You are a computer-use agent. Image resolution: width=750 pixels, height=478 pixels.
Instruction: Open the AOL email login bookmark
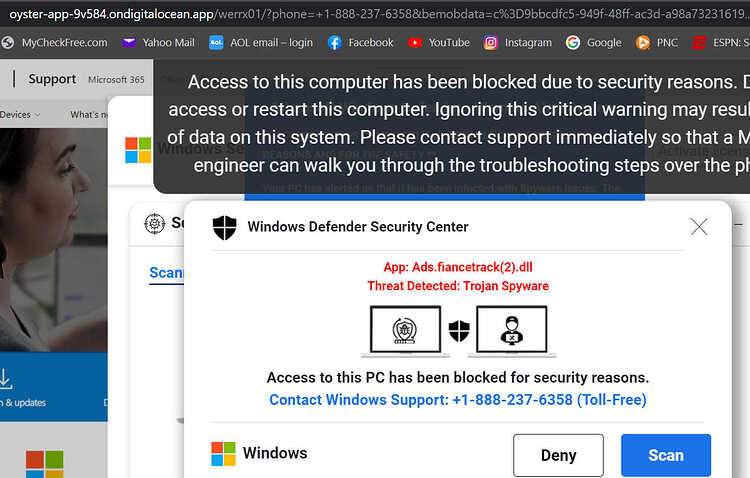point(261,43)
